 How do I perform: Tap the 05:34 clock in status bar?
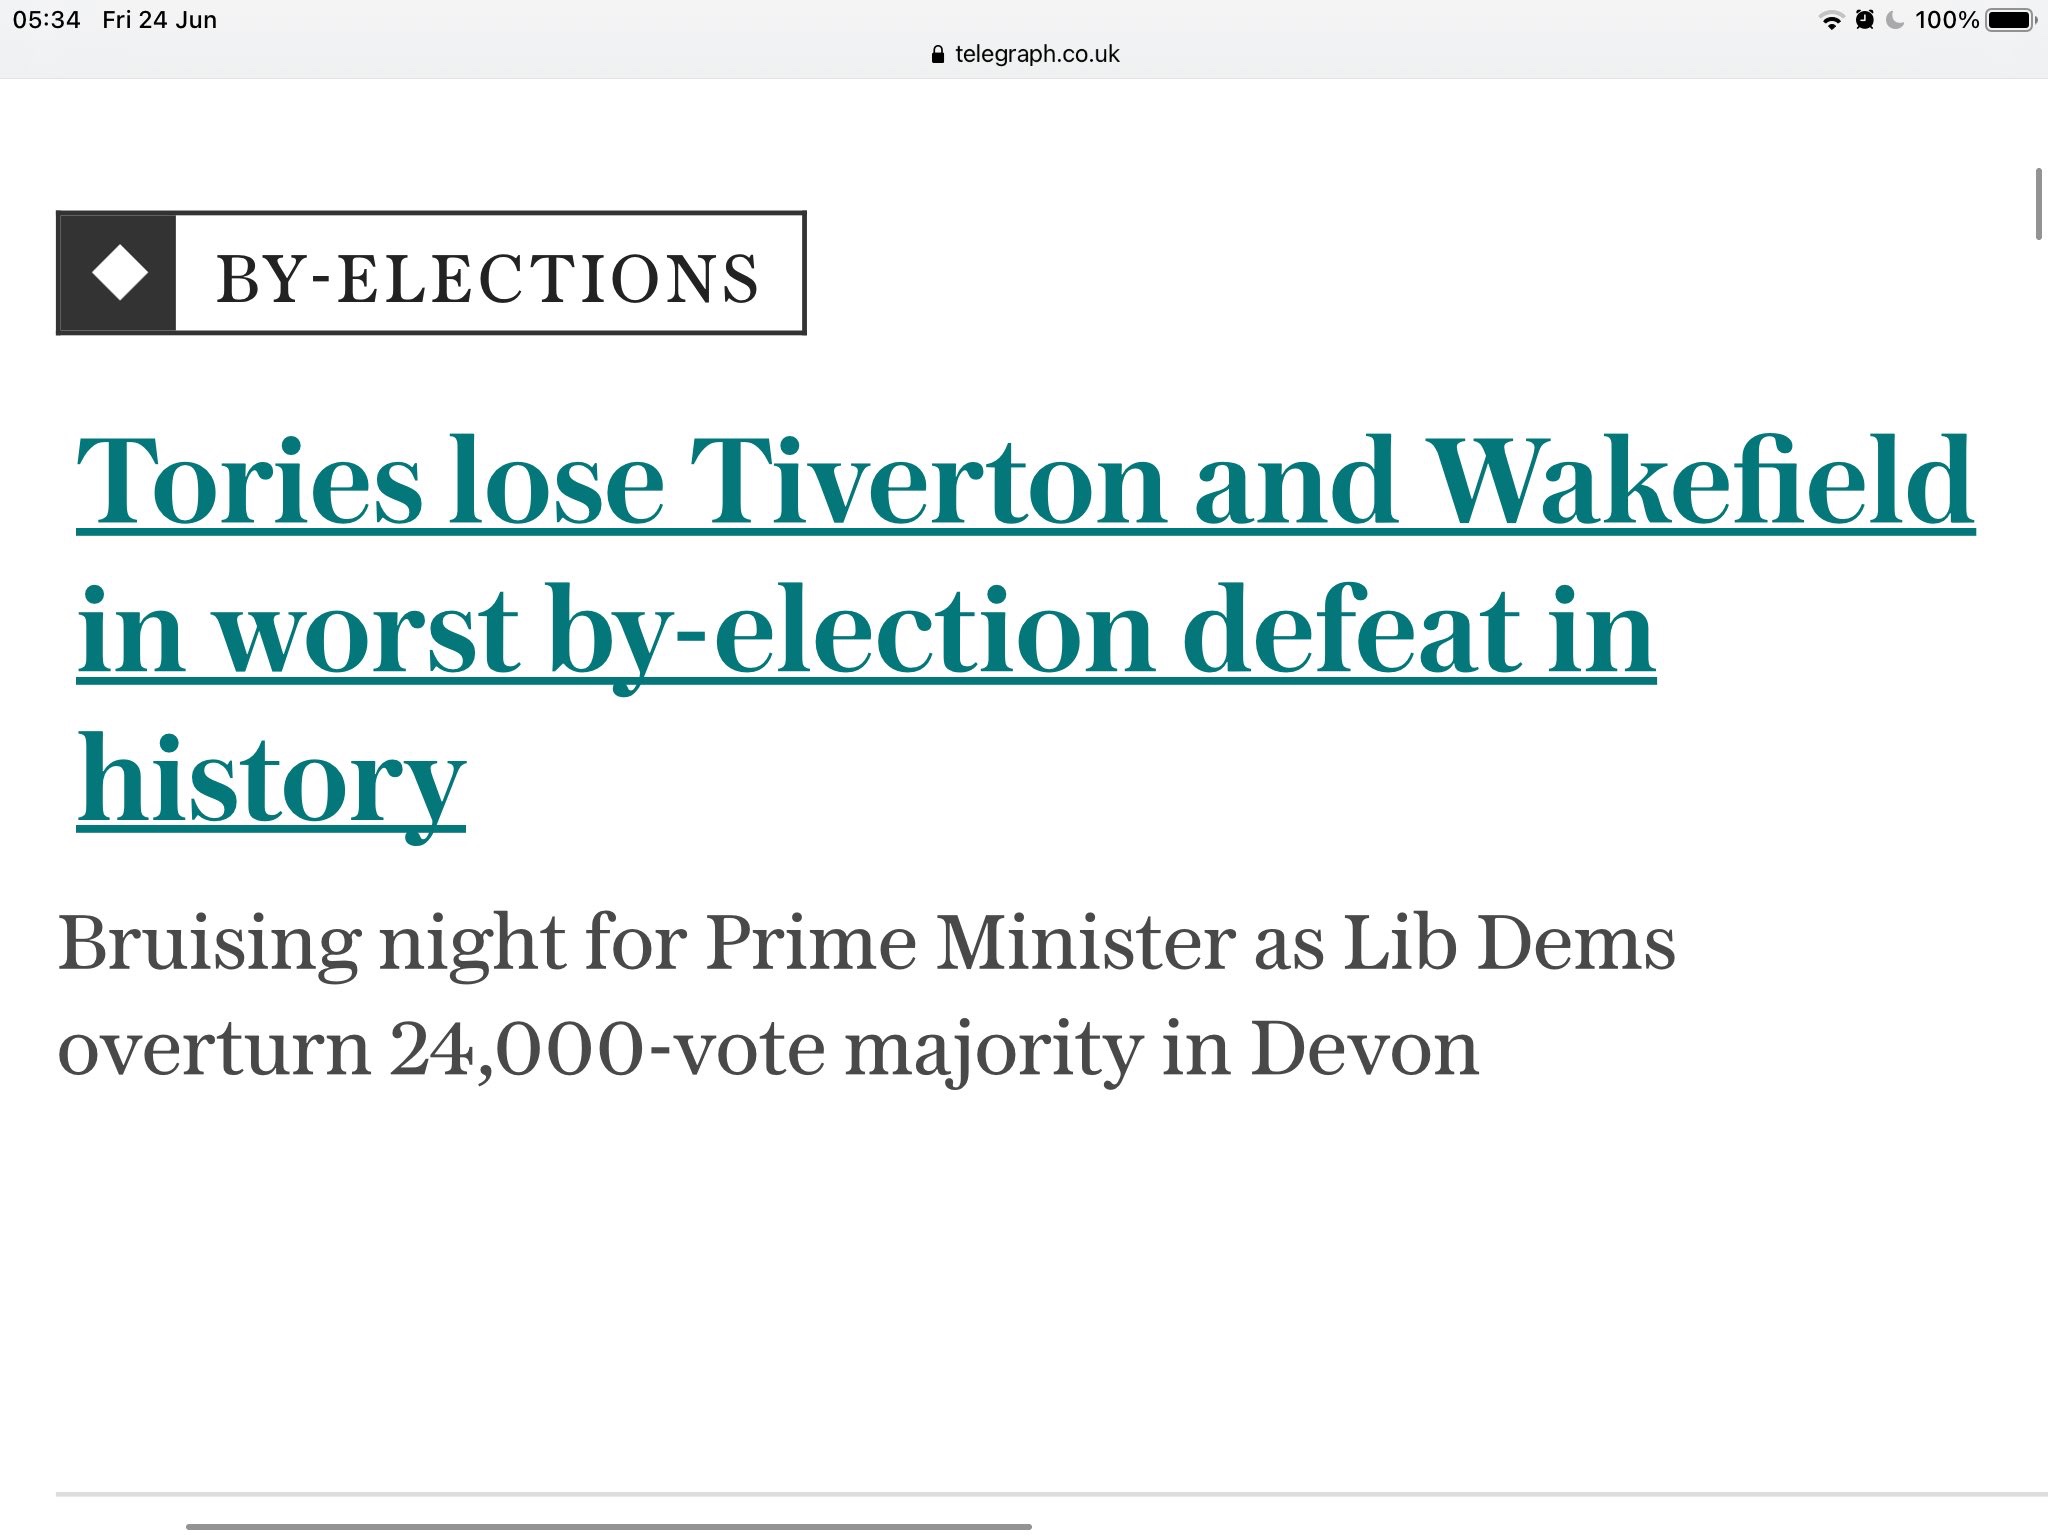click(x=46, y=20)
